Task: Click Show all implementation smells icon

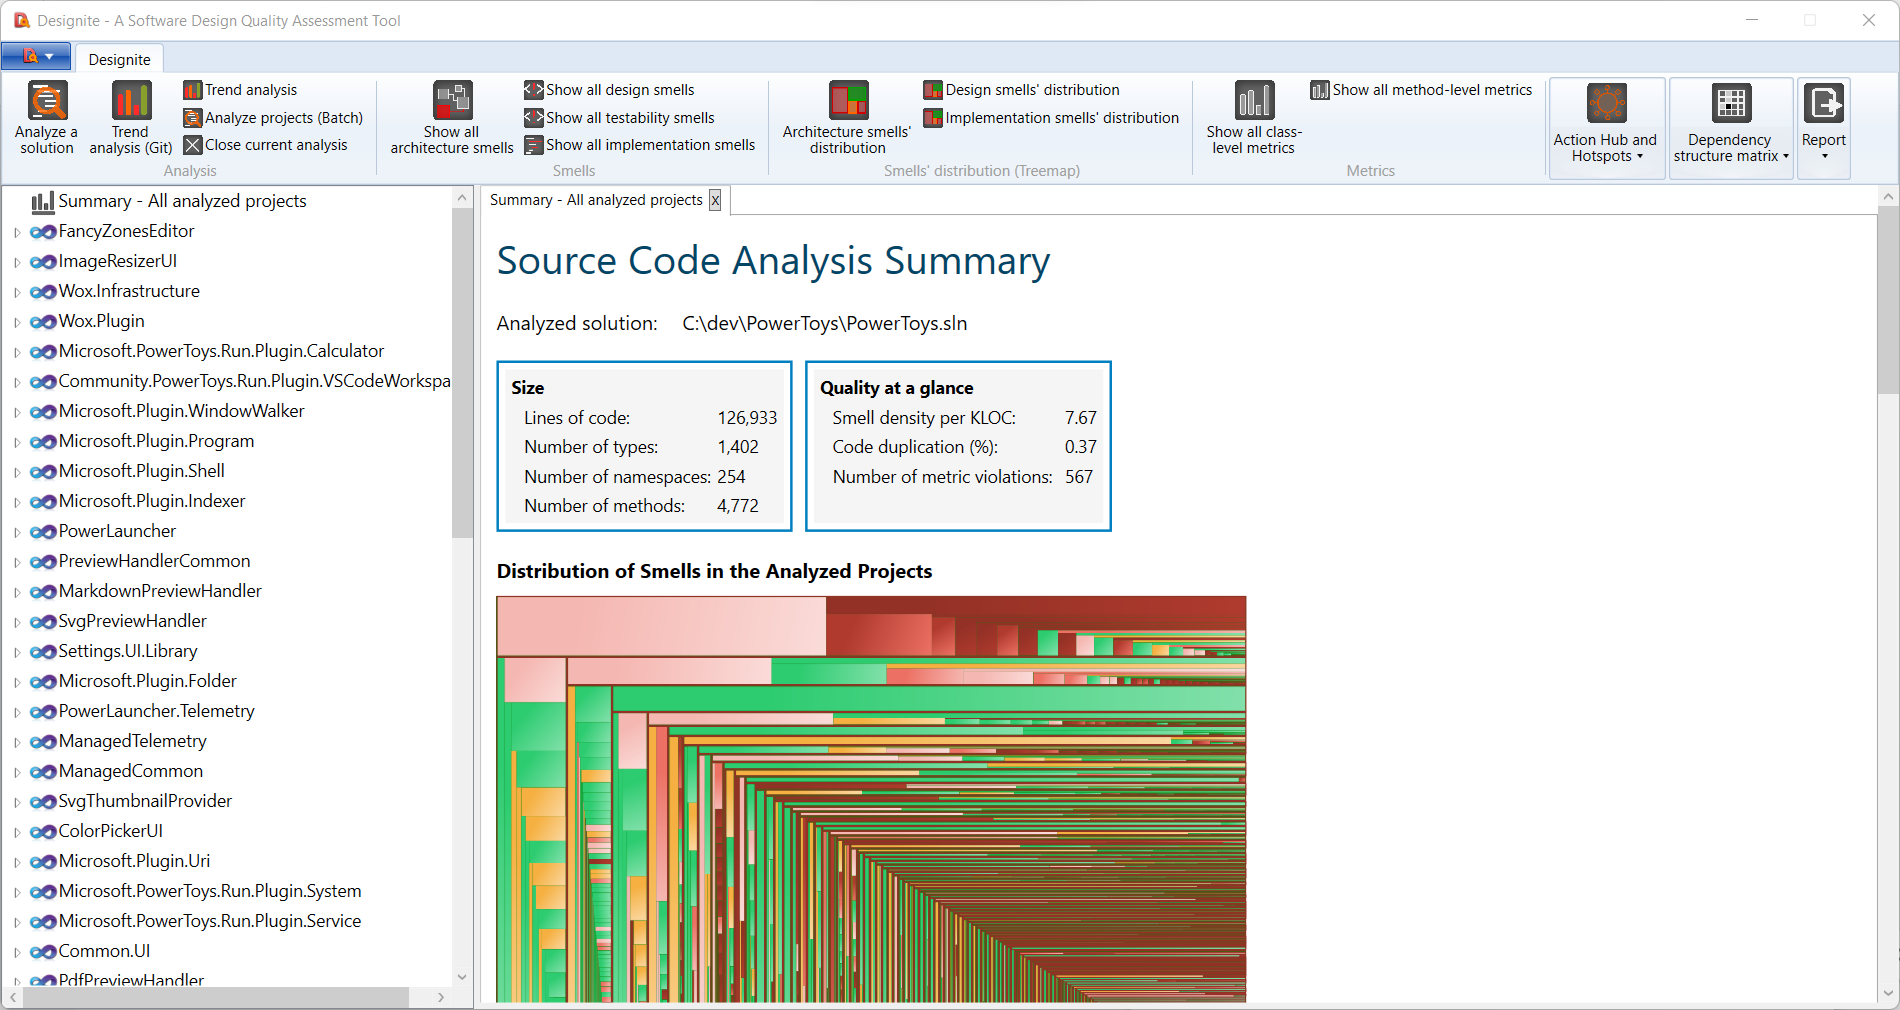Action: coord(534,145)
